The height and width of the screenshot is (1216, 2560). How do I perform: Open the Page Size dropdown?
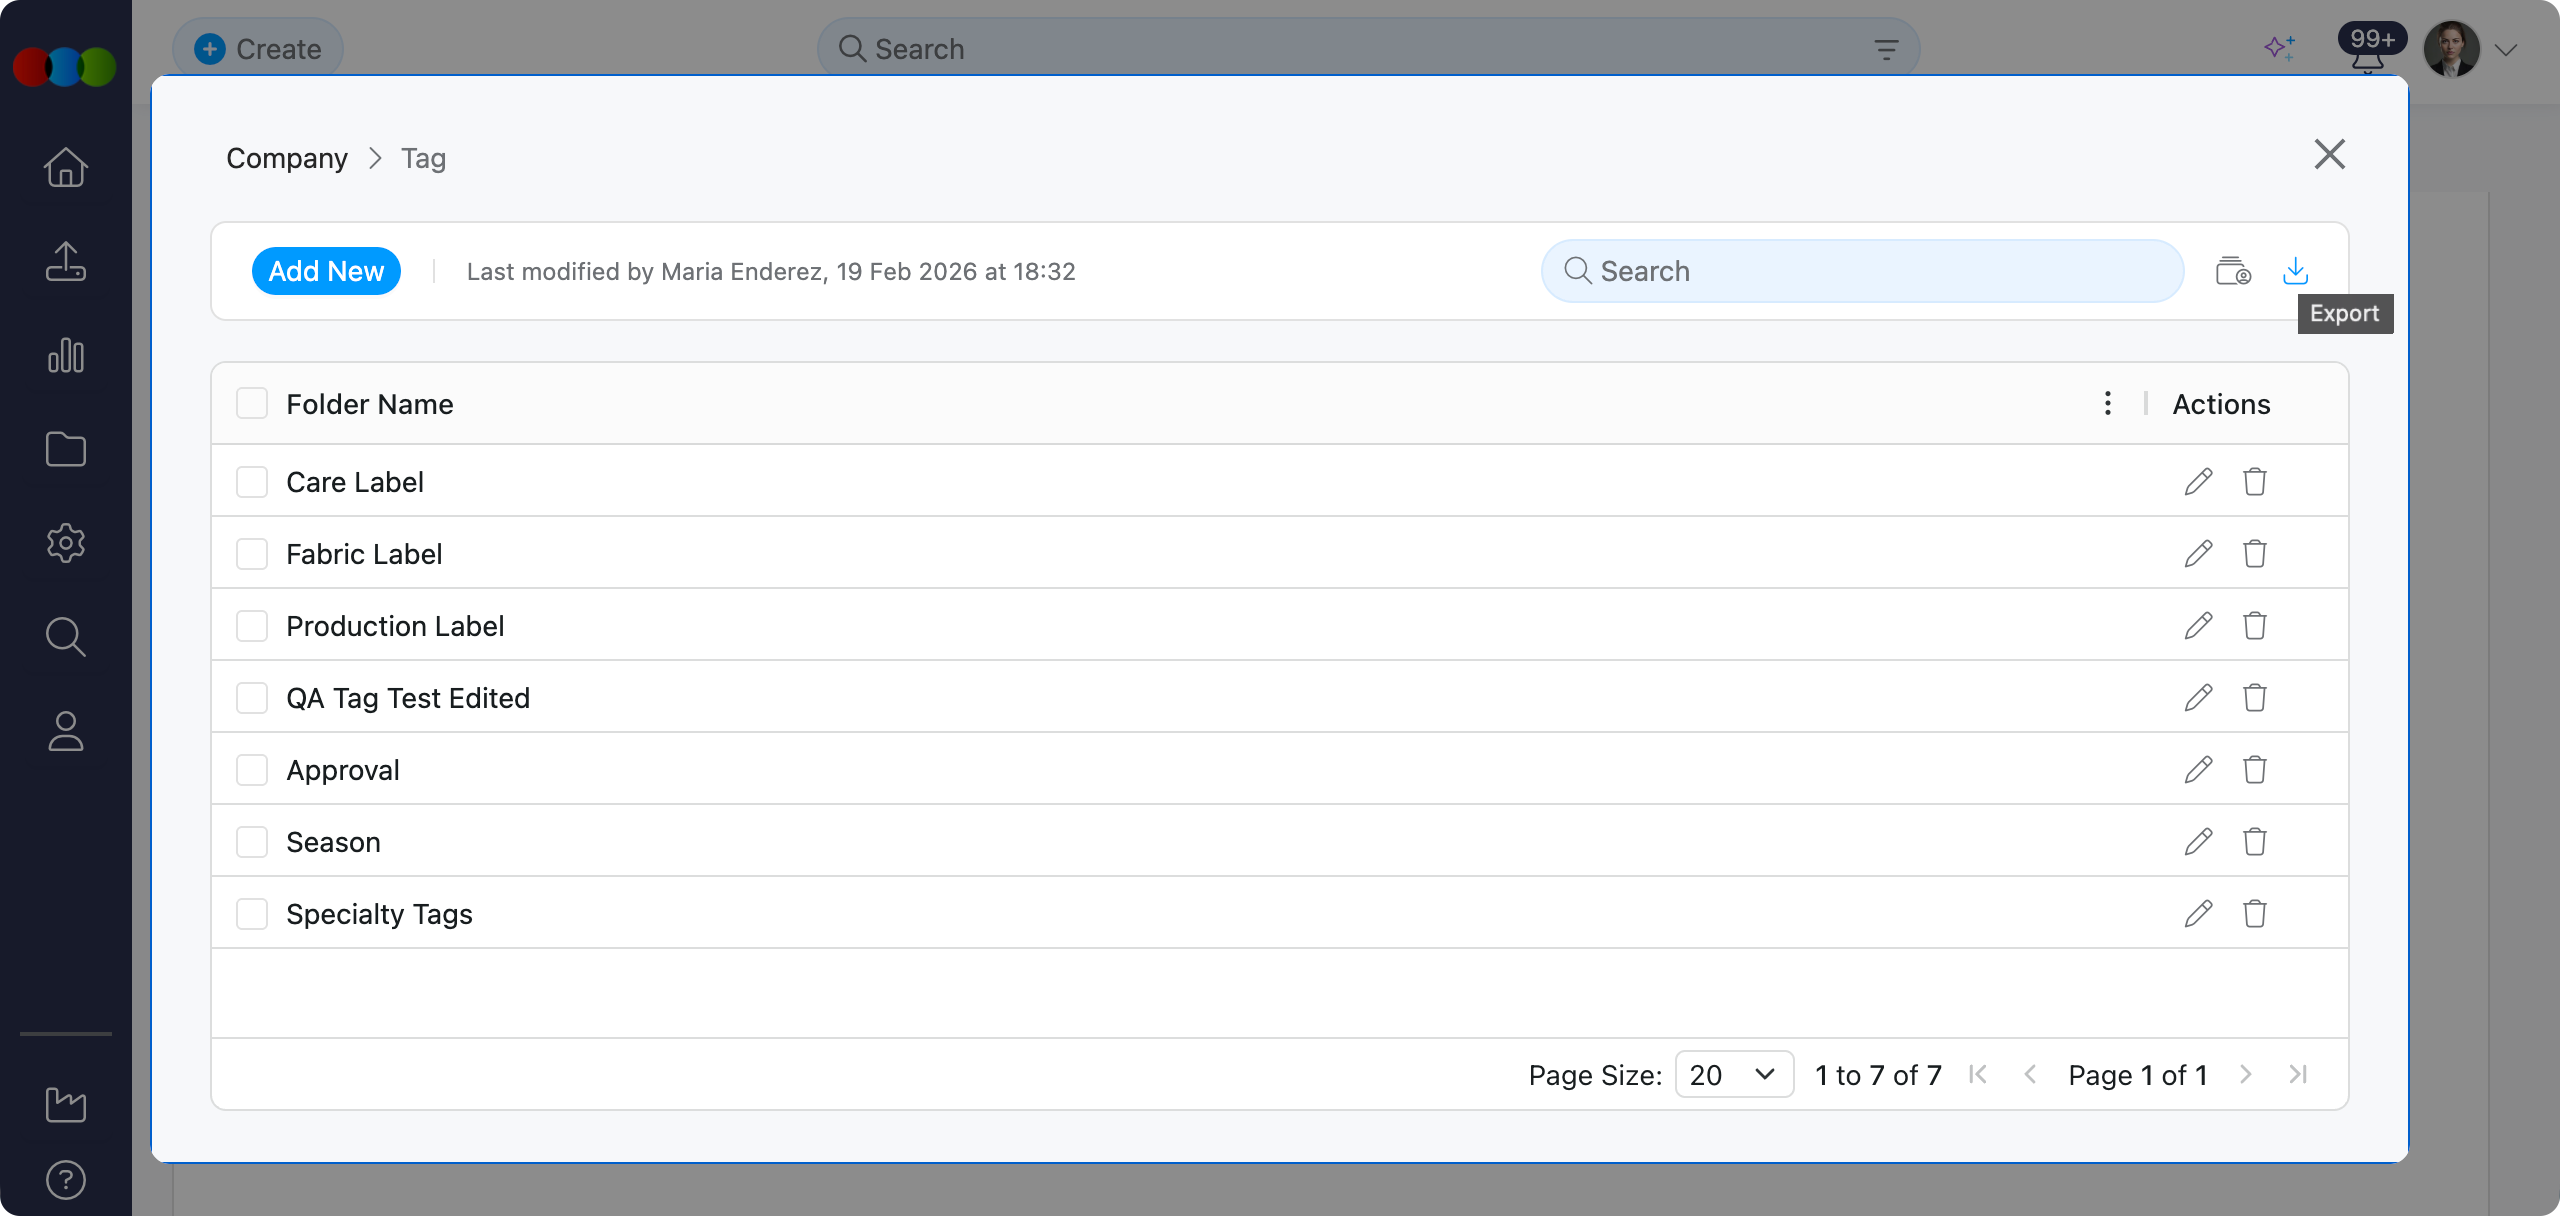(x=1733, y=1075)
